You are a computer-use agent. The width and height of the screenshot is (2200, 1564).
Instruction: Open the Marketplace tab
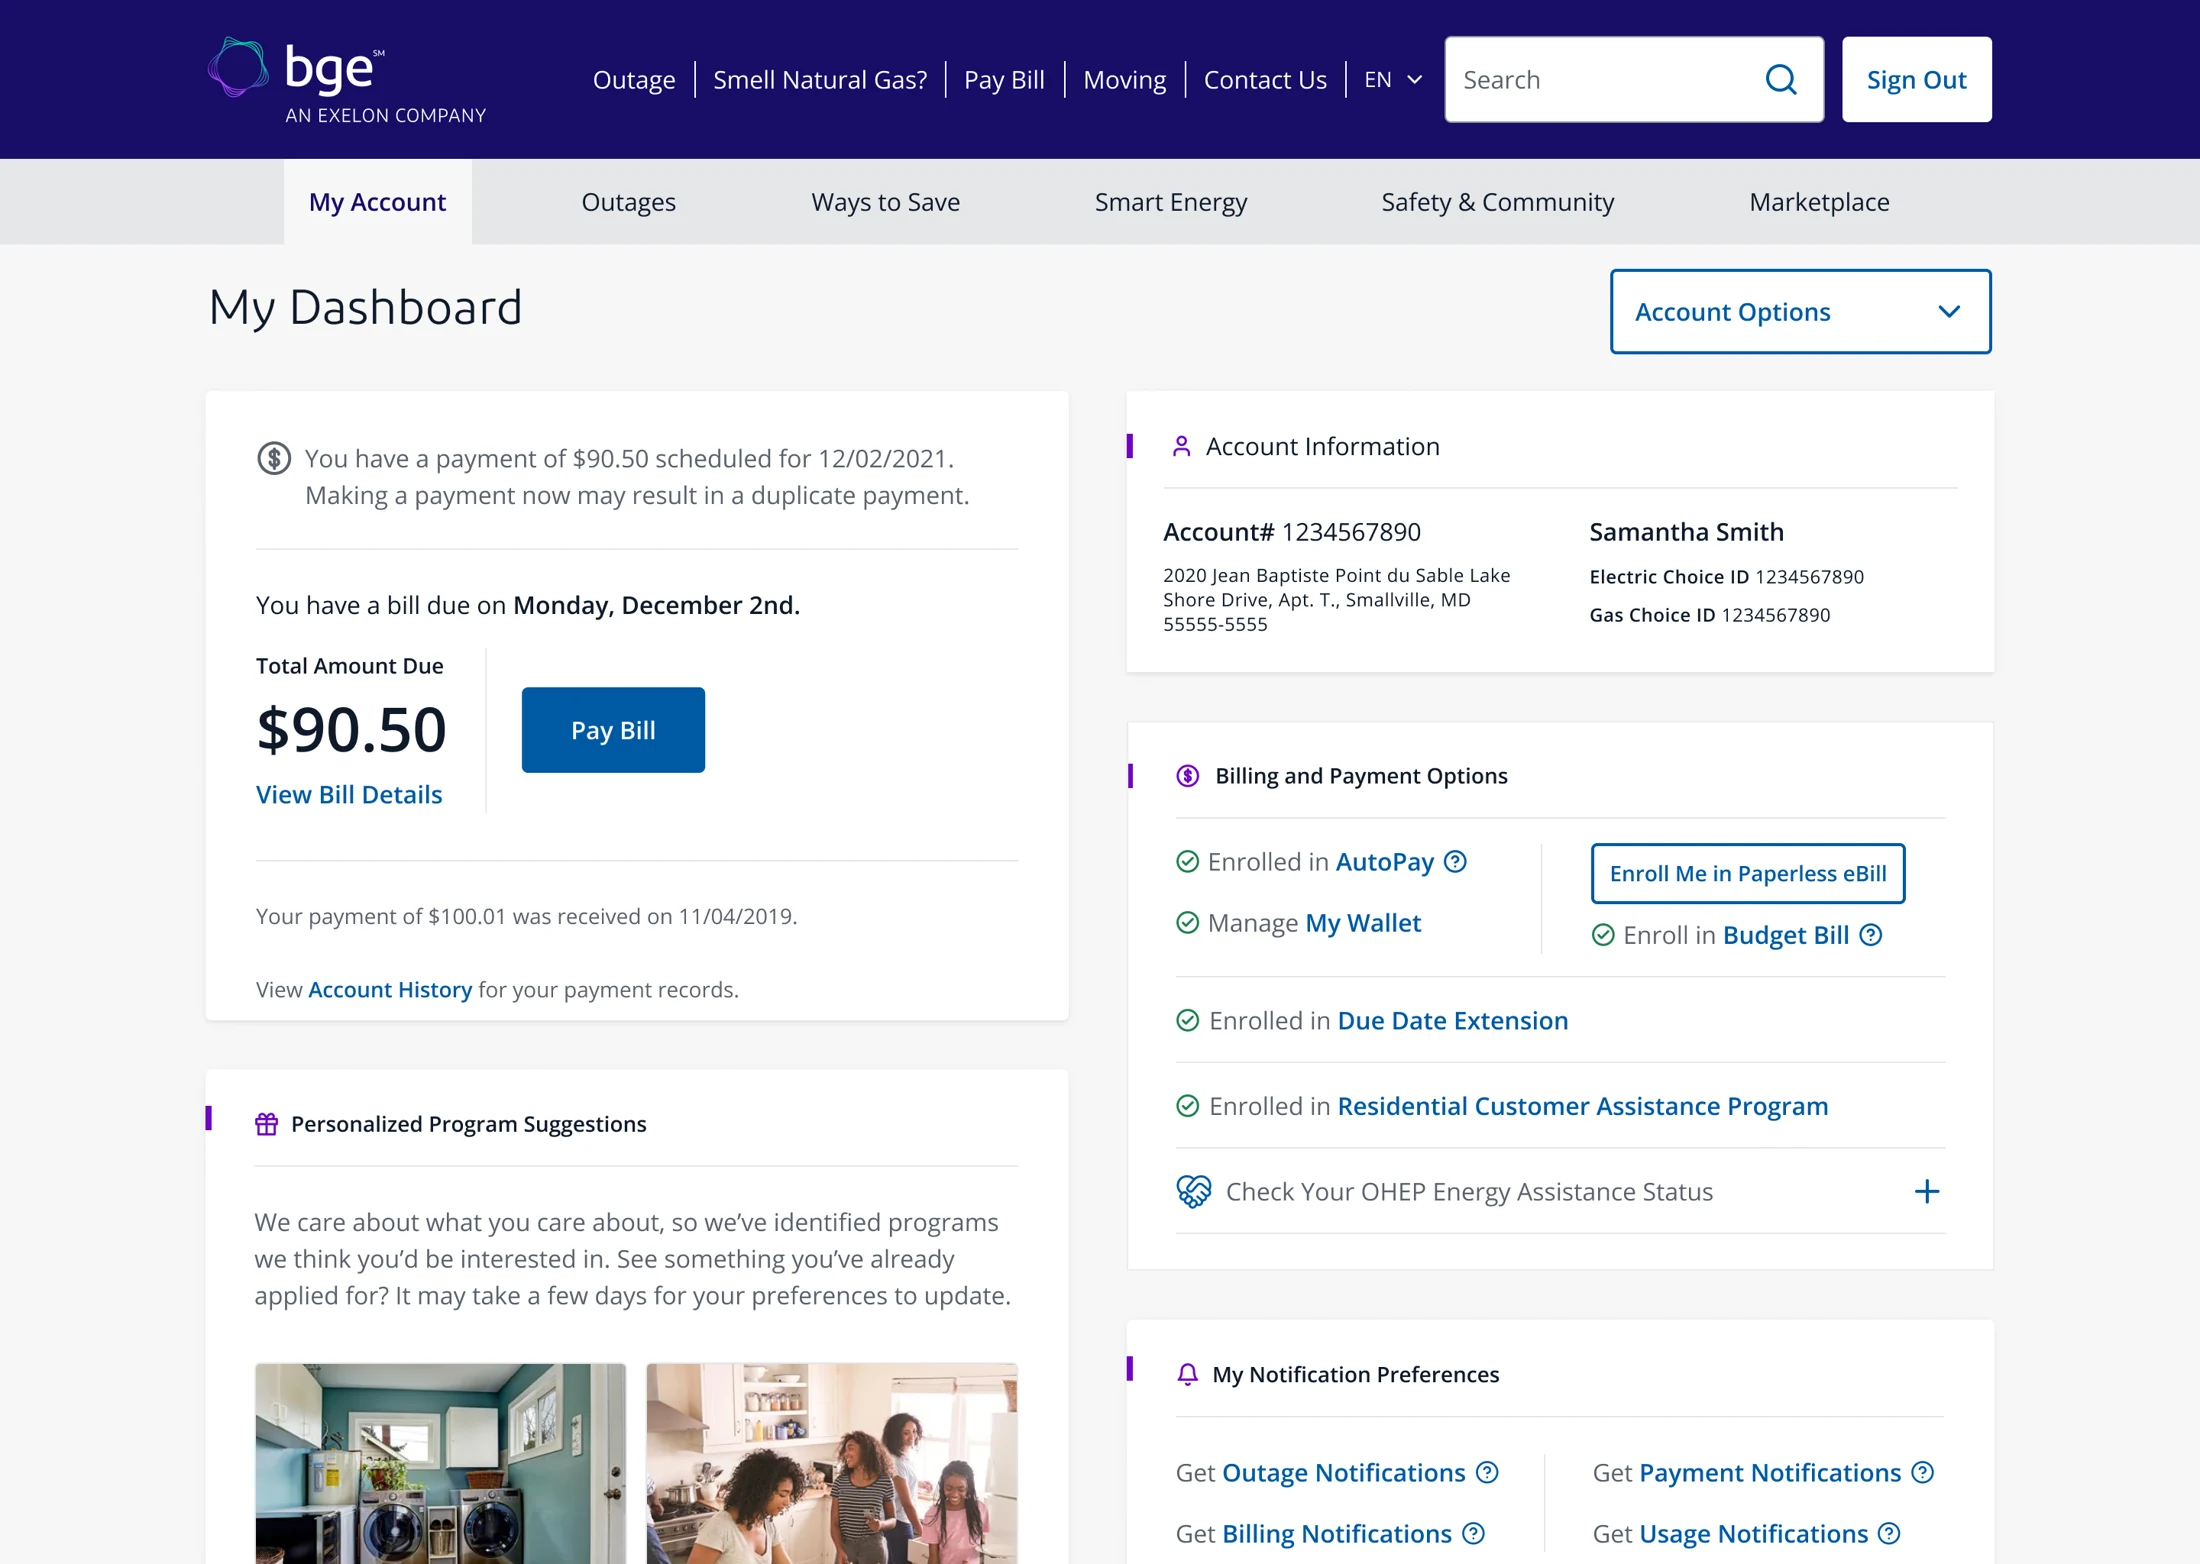[x=1819, y=202]
